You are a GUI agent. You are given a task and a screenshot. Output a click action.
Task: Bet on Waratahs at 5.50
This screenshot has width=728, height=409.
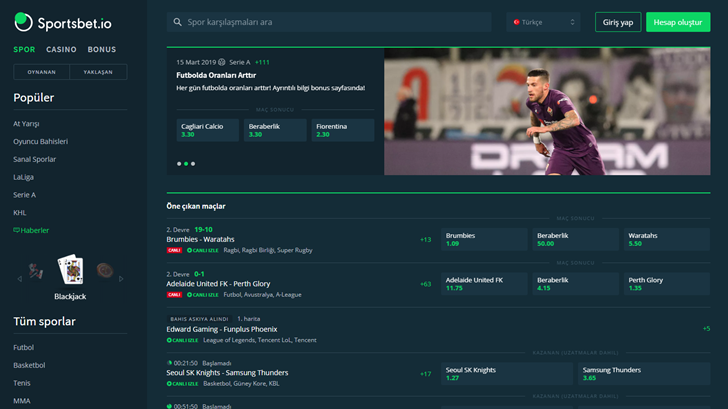point(667,239)
